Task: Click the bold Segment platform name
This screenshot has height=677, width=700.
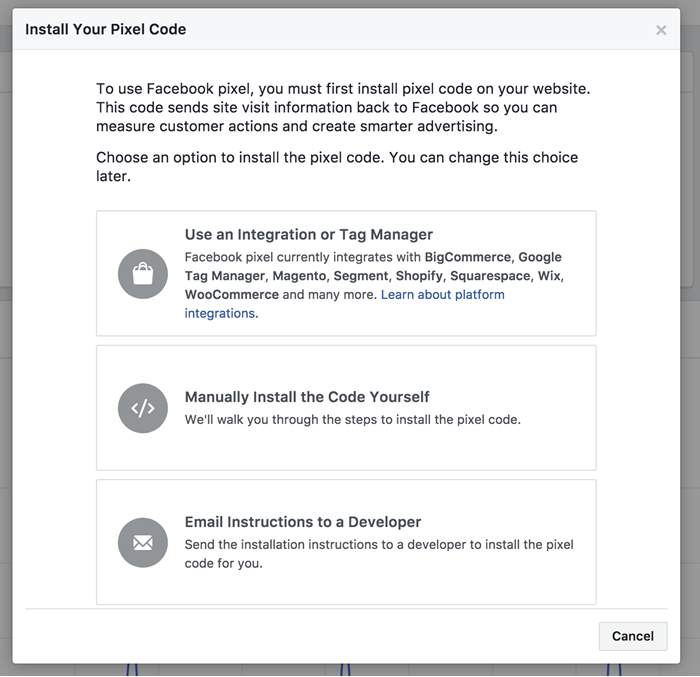Action: tap(360, 276)
